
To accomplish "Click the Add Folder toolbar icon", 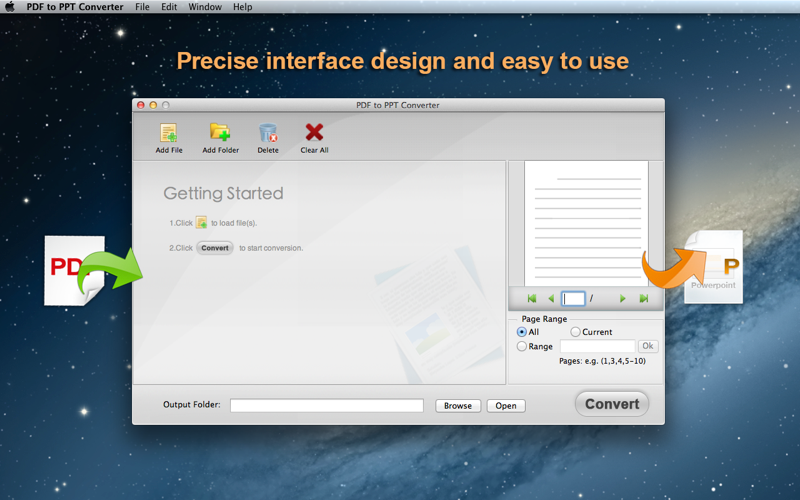I will [220, 133].
